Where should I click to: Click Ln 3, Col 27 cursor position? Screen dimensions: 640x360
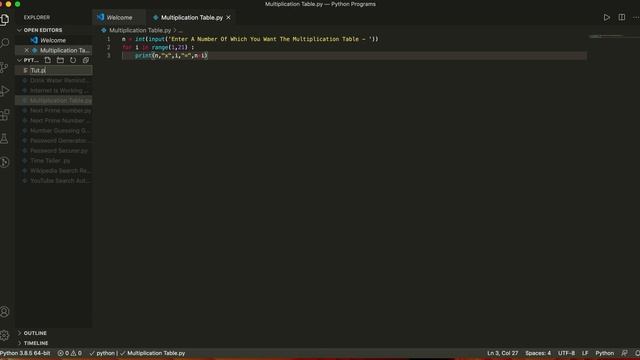[502, 353]
